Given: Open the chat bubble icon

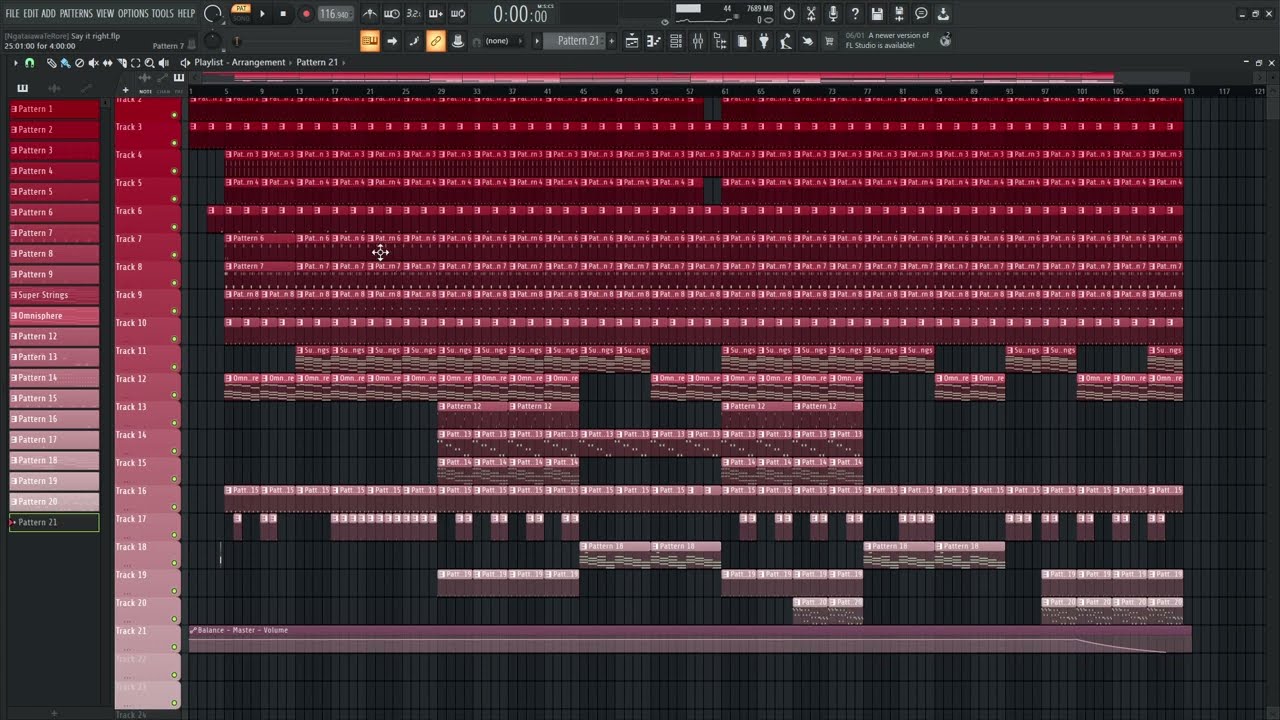Looking at the screenshot, I should click(x=921, y=14).
